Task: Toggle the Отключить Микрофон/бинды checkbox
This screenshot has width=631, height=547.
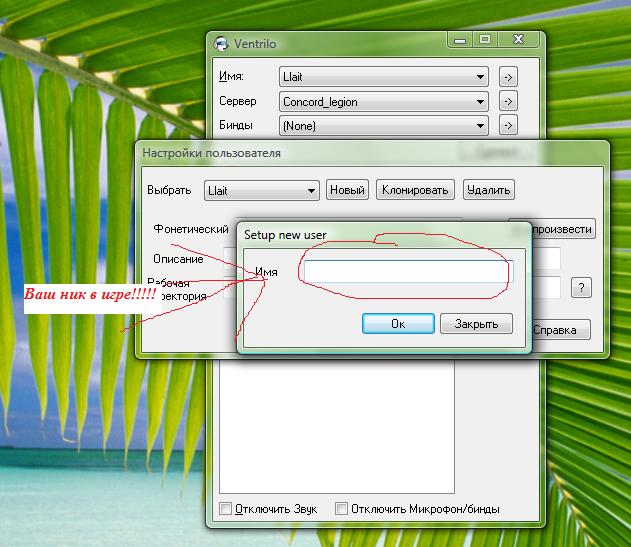Action: pos(342,509)
